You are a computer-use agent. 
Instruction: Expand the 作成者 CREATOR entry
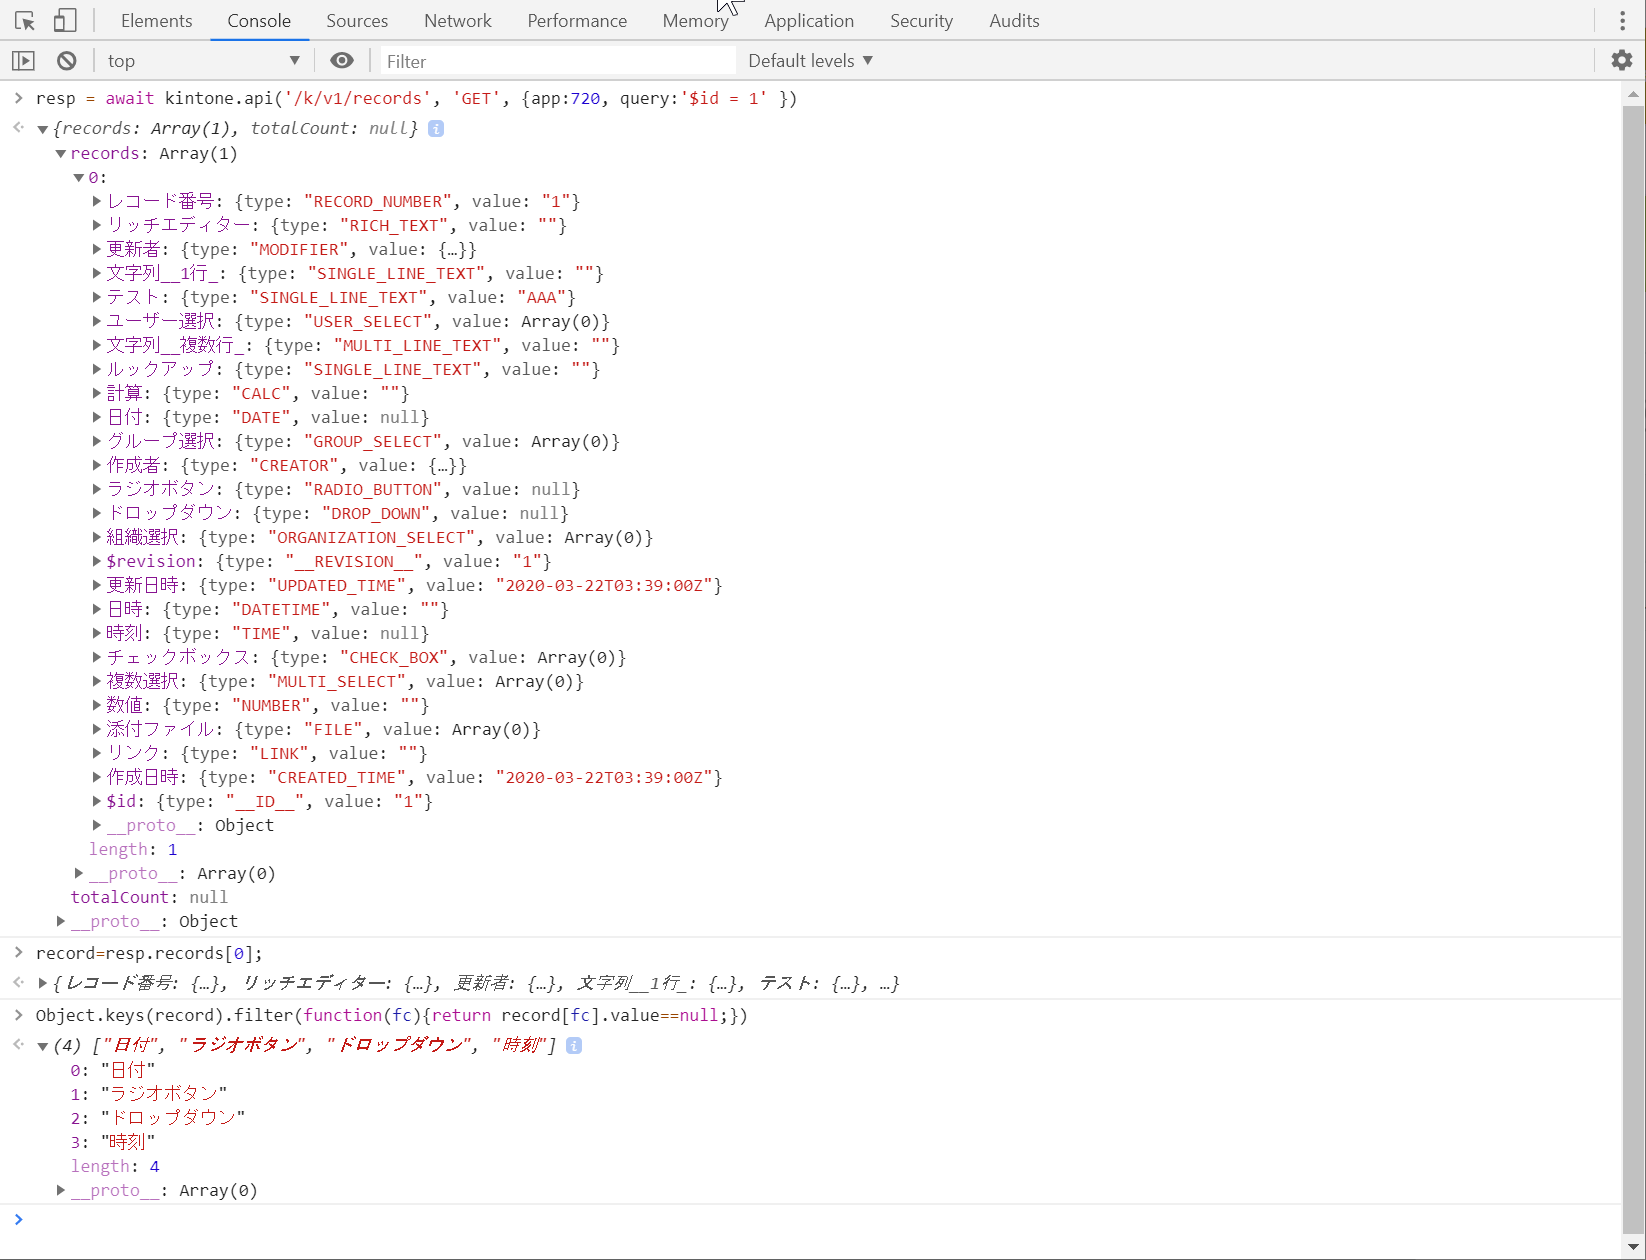97,465
